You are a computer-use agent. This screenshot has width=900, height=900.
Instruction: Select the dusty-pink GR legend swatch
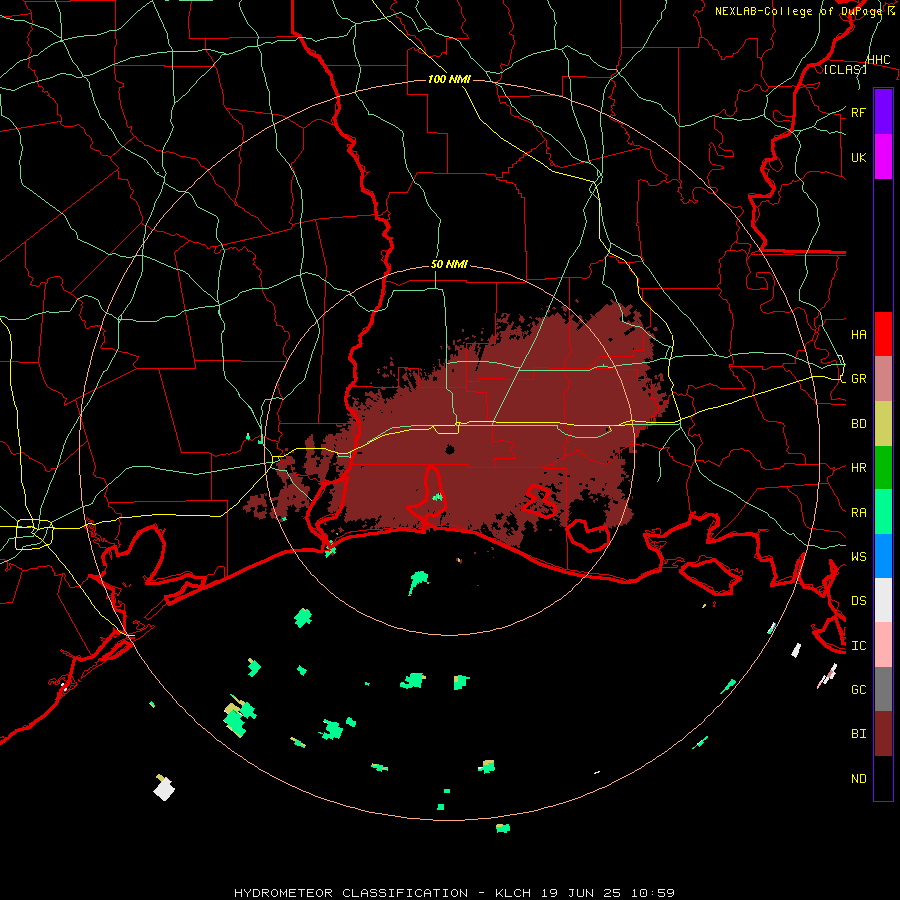[883, 379]
